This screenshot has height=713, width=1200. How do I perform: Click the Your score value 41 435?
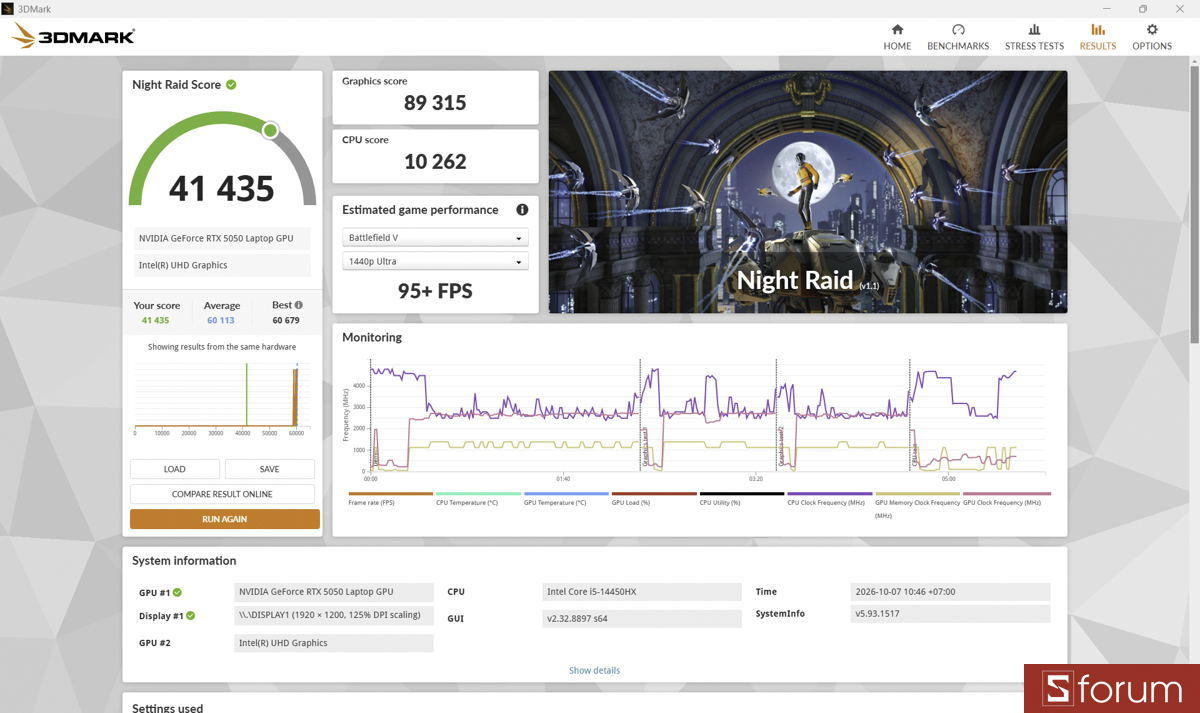pos(155,320)
